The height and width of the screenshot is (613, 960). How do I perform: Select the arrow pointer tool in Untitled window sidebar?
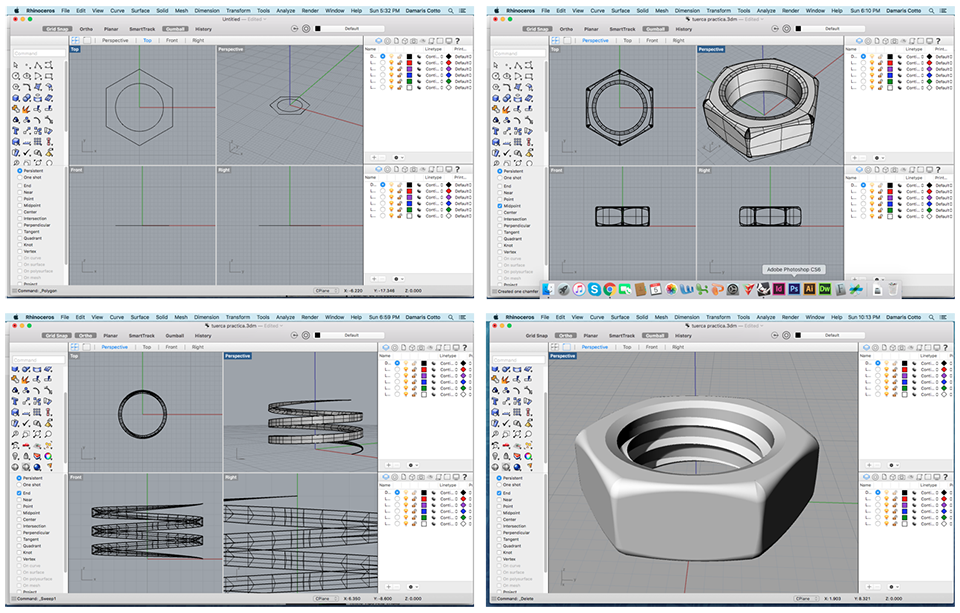[16, 65]
